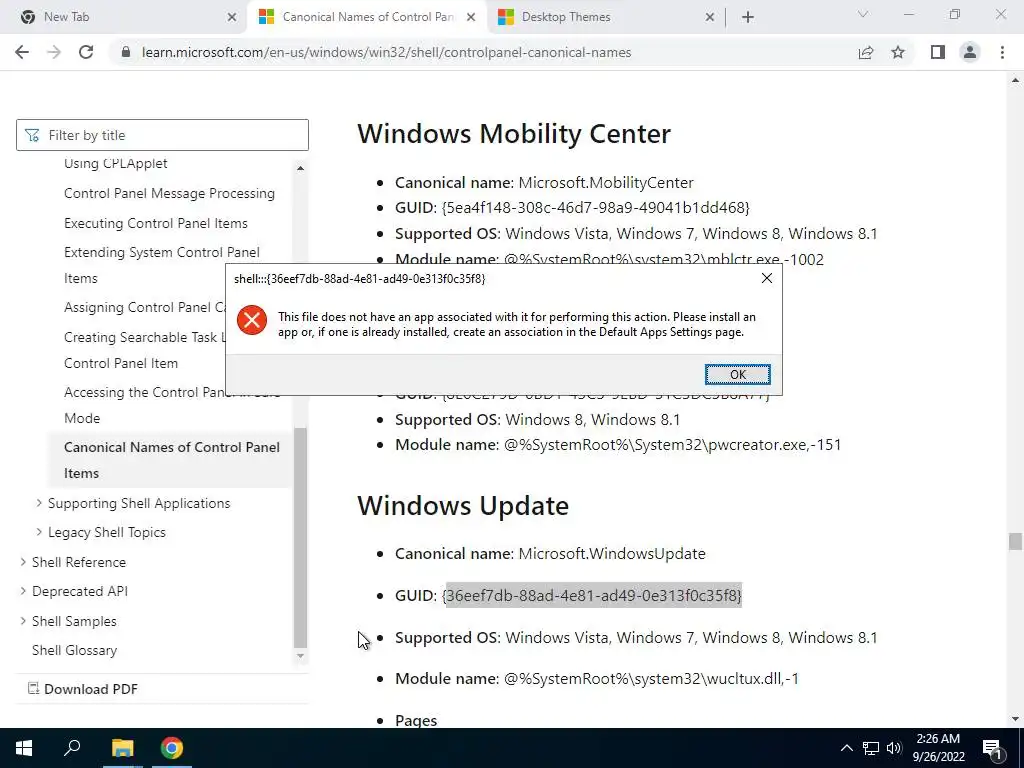Viewport: 1024px width, 768px height.
Task: Click the browser forward arrow
Action: (54, 52)
